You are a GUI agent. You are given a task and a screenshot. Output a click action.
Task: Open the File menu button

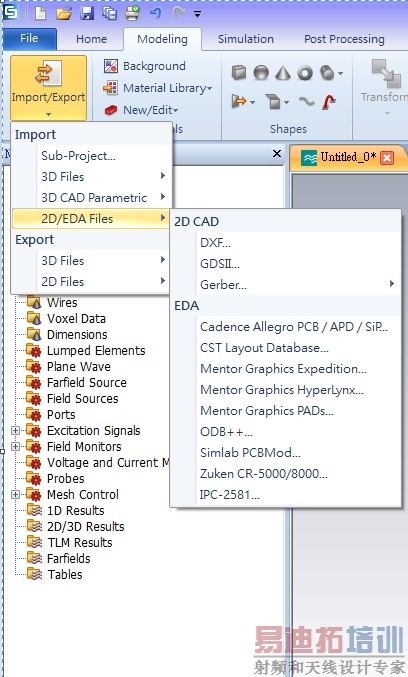tap(29, 39)
